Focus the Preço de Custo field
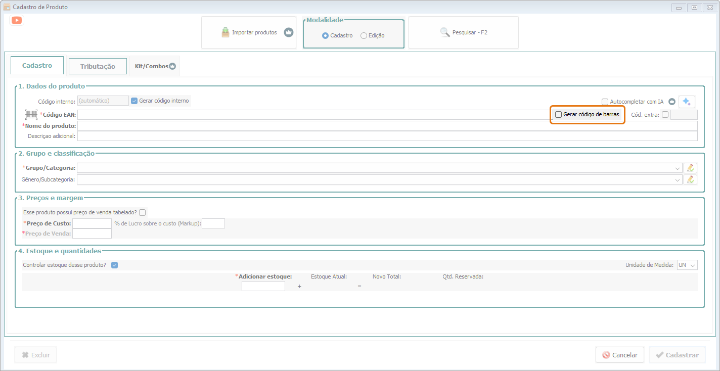 (92, 223)
